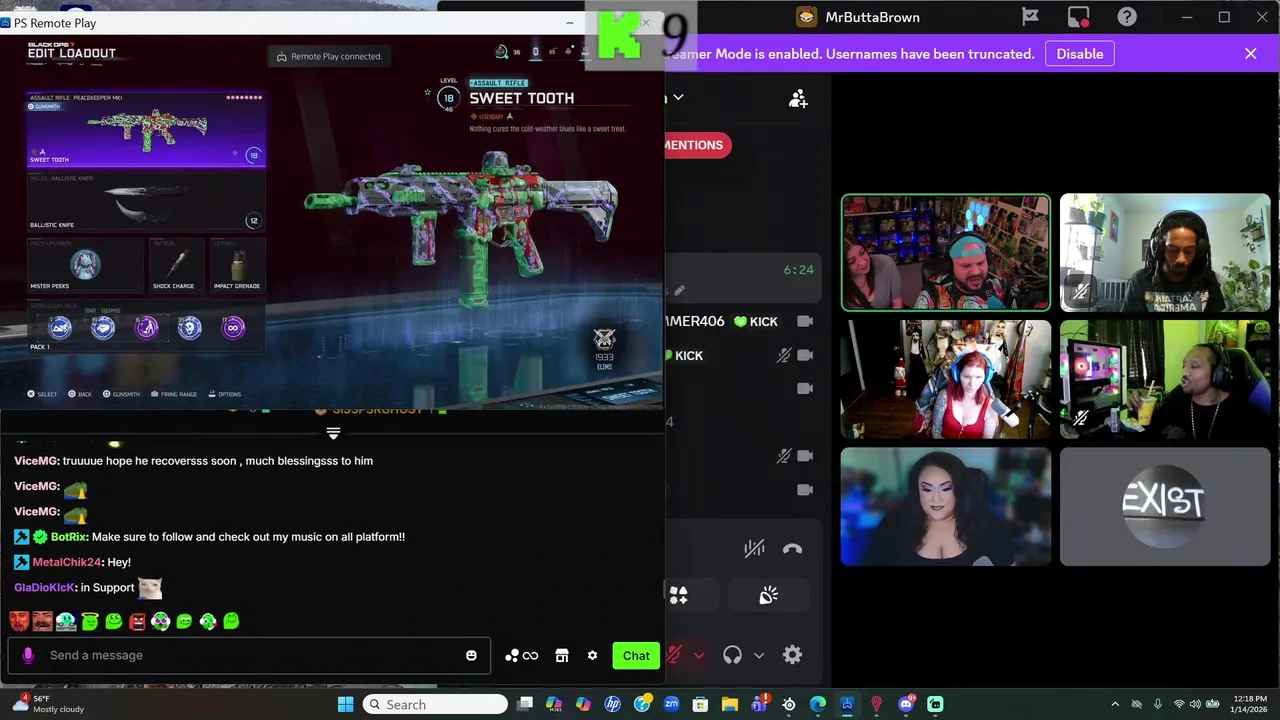Insert the green halo emote from emote row
Image resolution: width=1280 pixels, height=720 pixels.
click(90, 621)
